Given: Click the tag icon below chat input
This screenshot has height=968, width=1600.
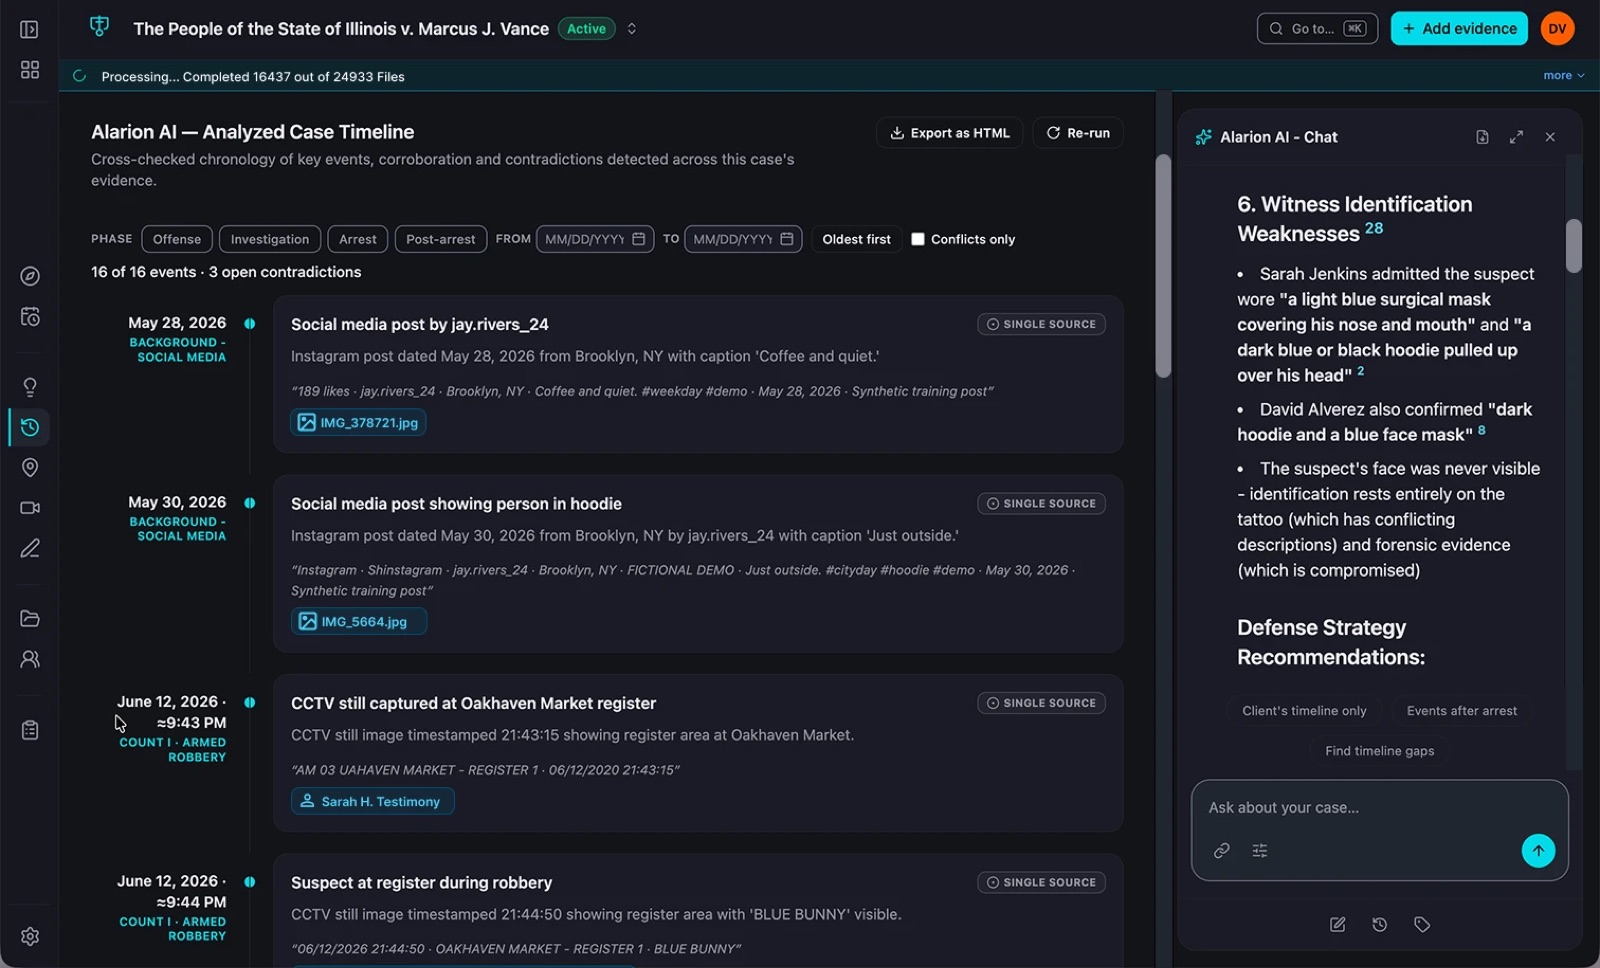Looking at the screenshot, I should [1422, 925].
